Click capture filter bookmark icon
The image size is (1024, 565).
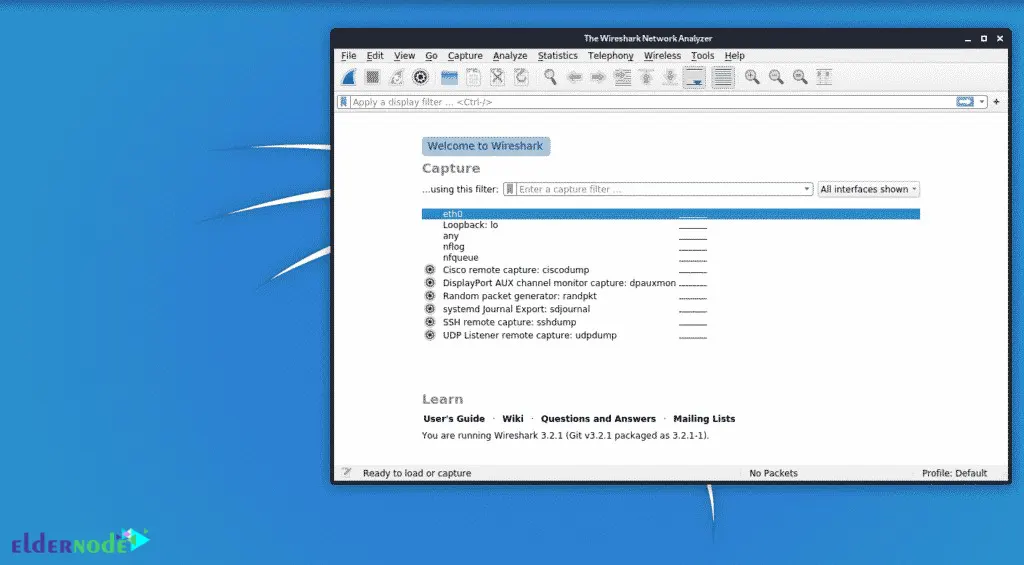[x=510, y=189]
